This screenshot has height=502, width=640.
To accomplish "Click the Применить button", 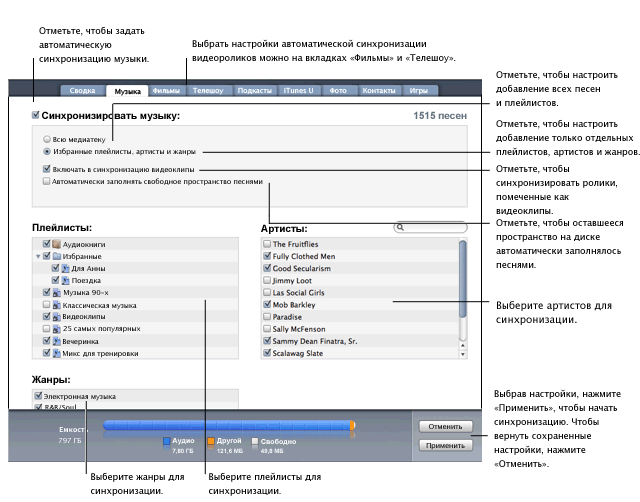I will click(445, 445).
